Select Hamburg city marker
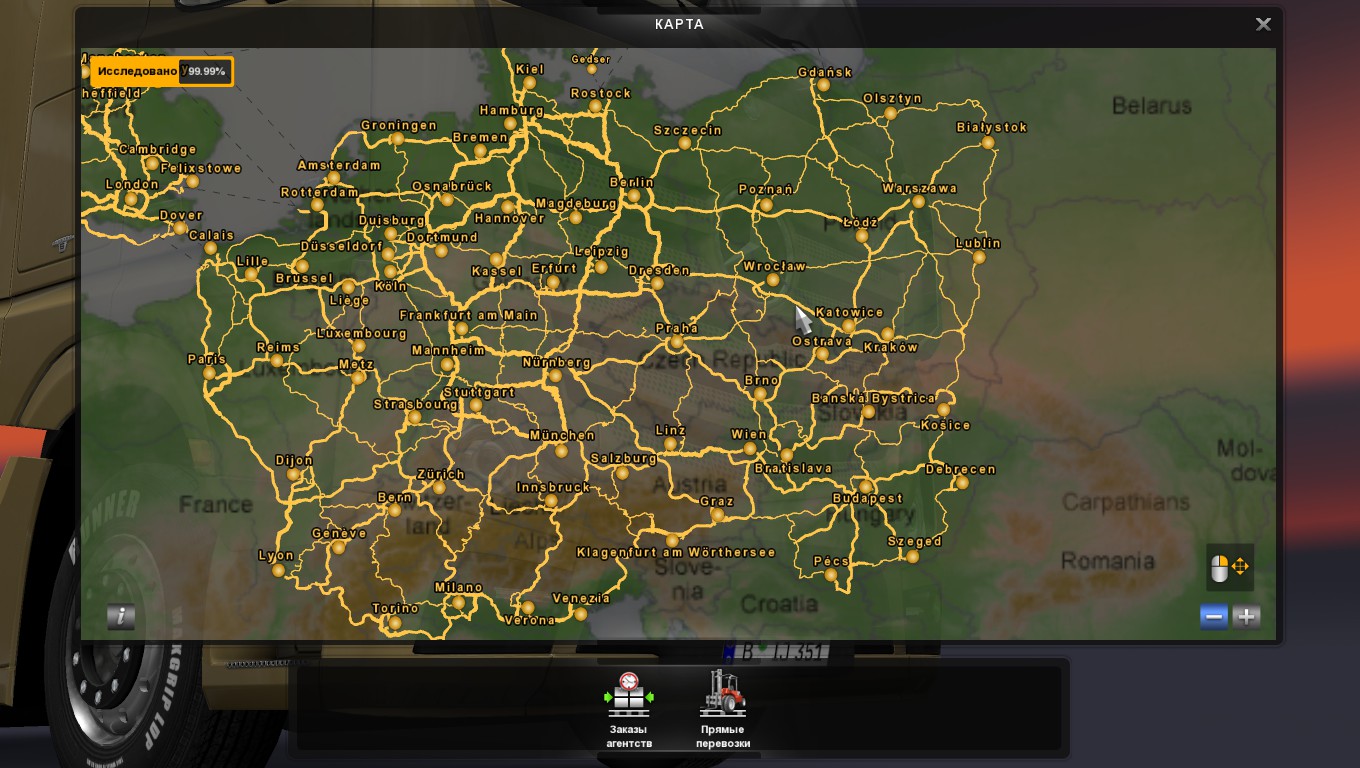The width and height of the screenshot is (1360, 768). coord(511,124)
